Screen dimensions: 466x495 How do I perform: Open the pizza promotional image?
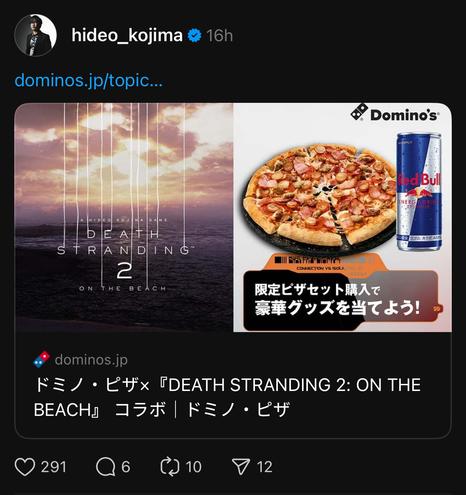(343, 217)
